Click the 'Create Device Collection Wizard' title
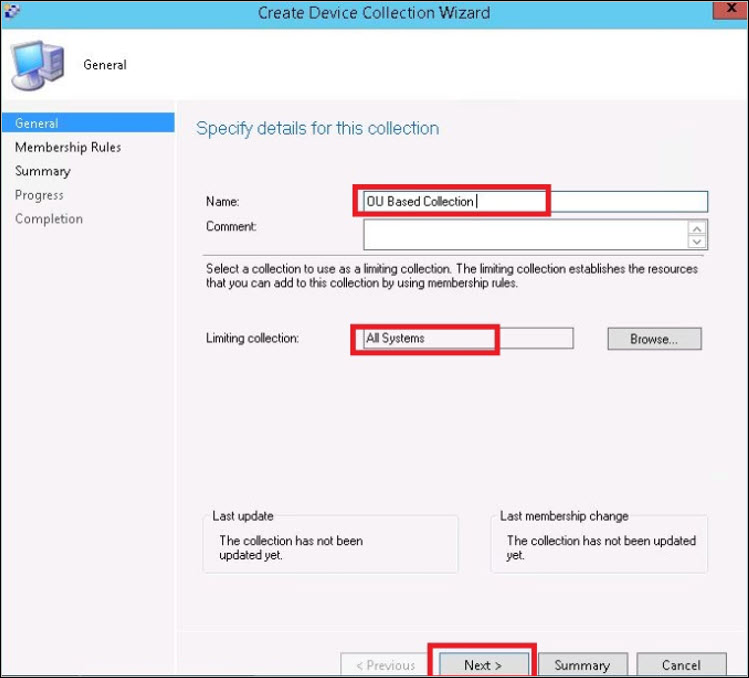 tap(374, 12)
